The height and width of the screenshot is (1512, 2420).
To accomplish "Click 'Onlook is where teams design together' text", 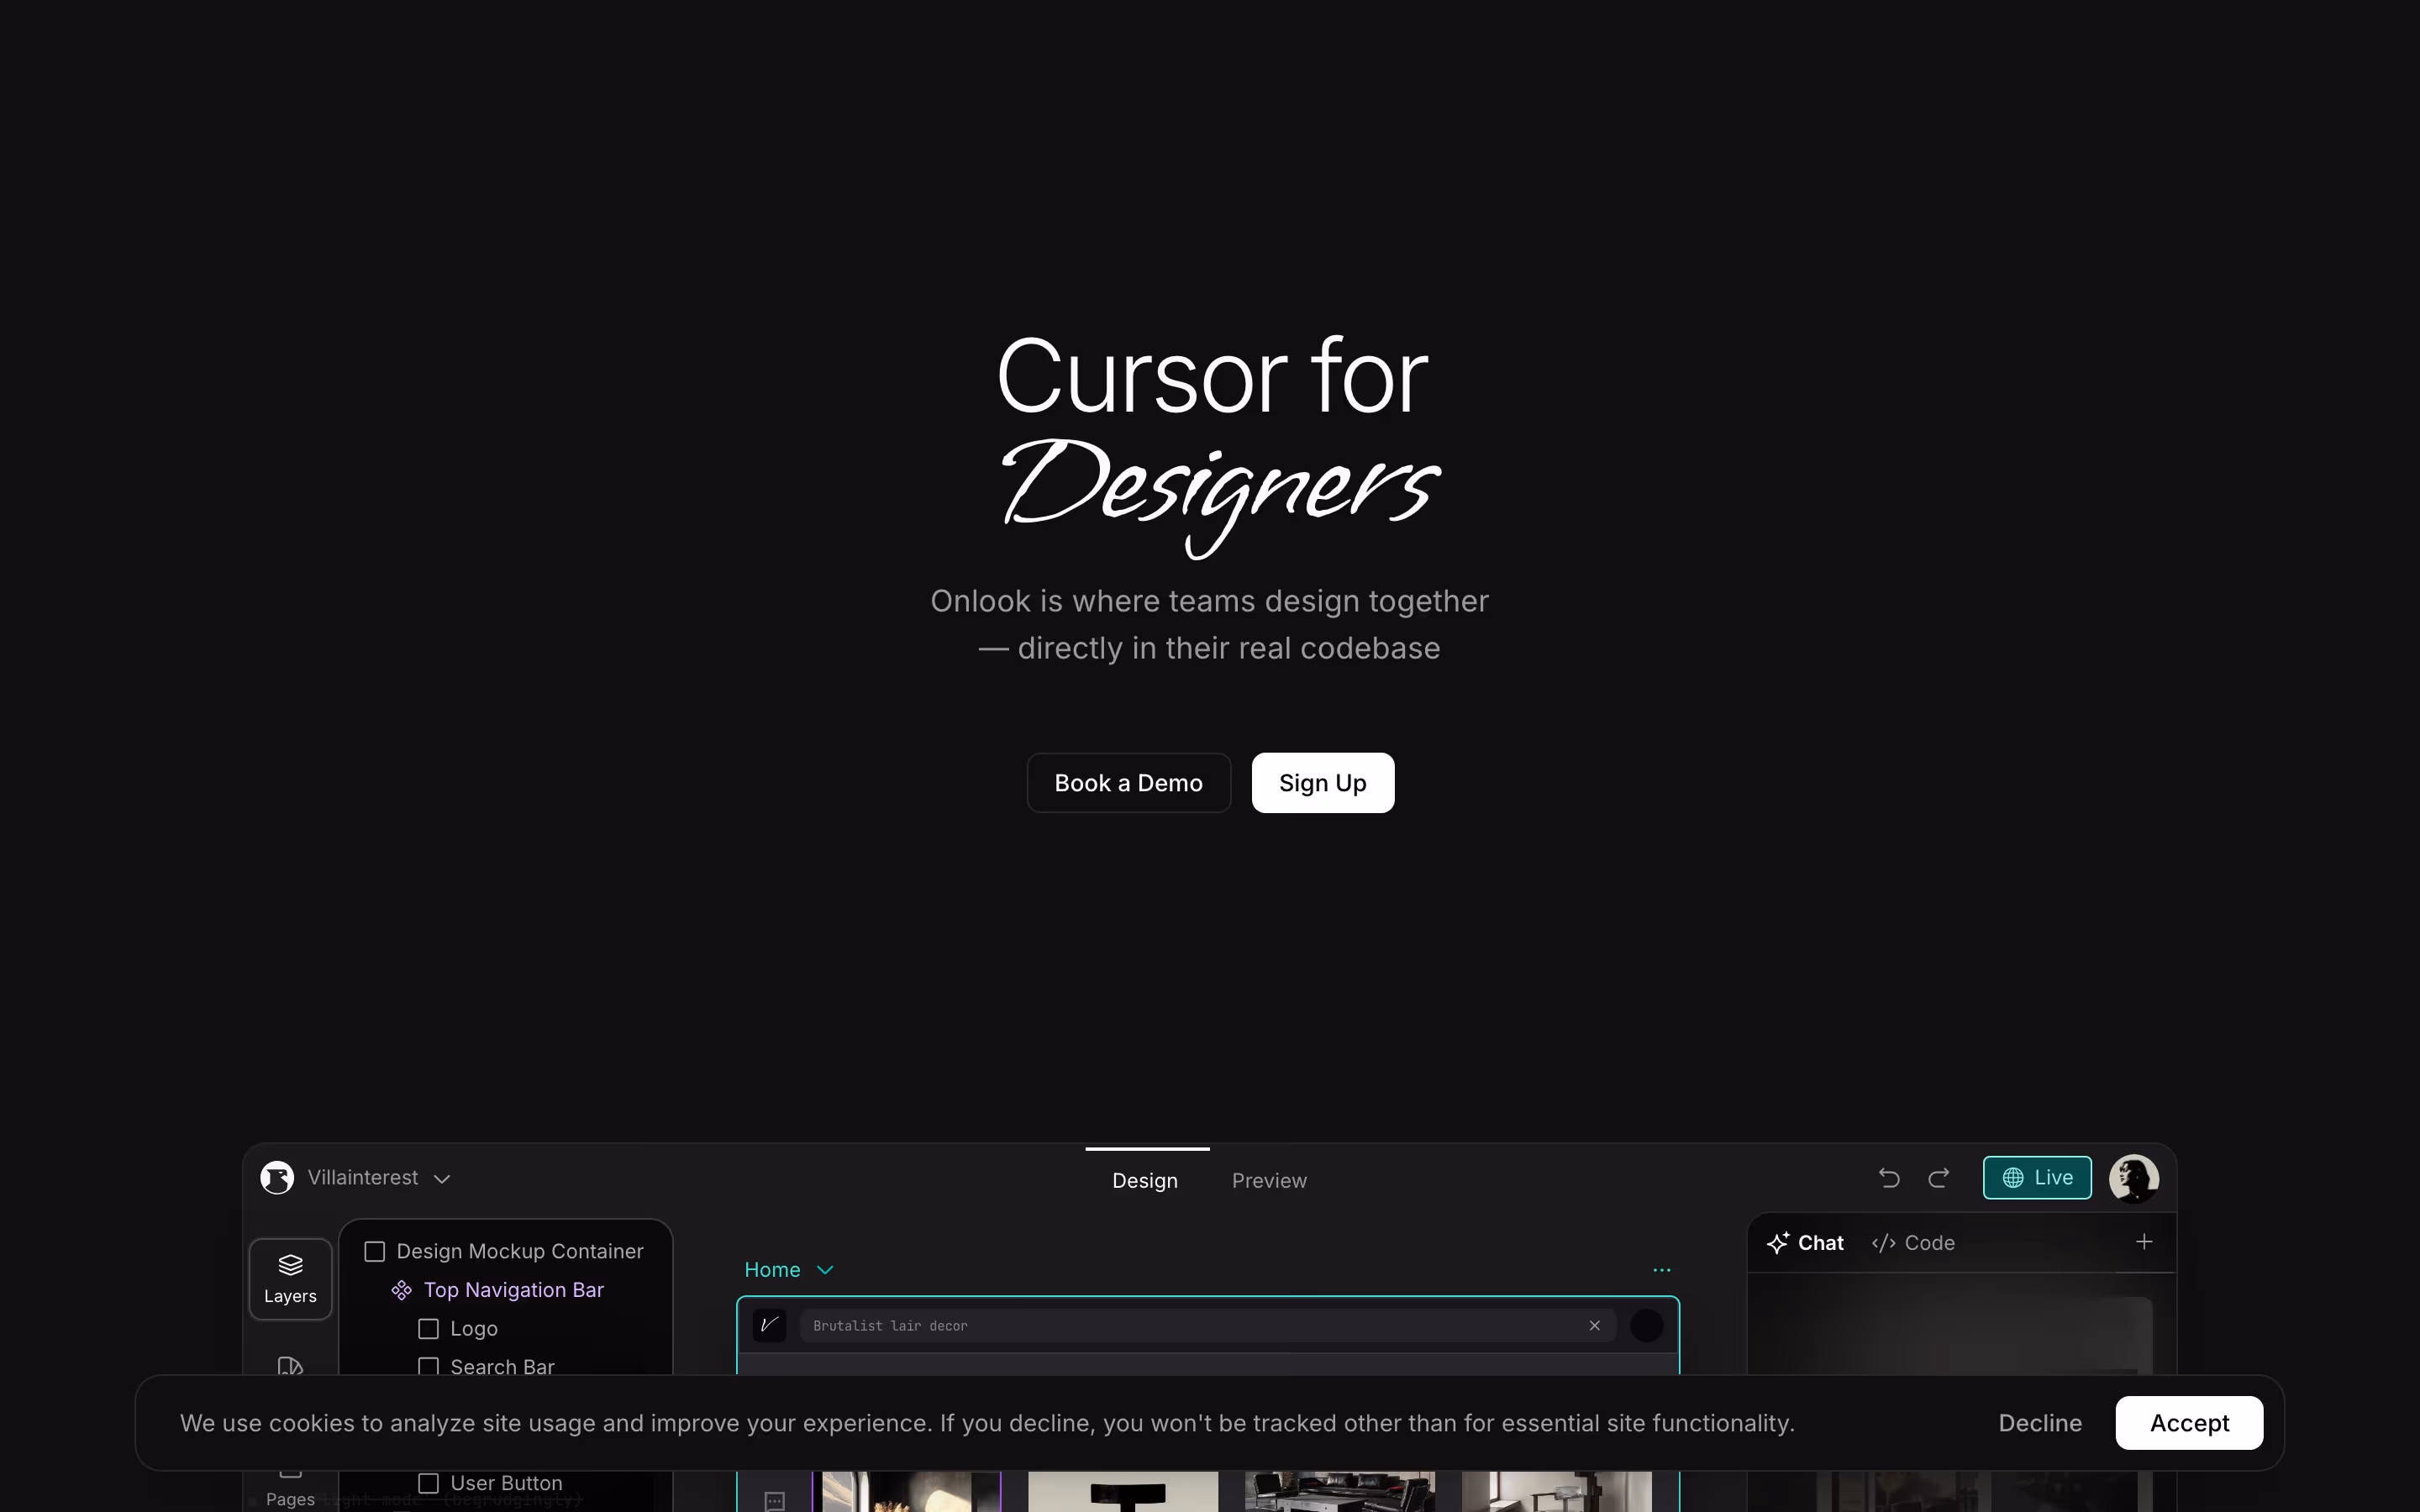I will pyautogui.click(x=1209, y=601).
